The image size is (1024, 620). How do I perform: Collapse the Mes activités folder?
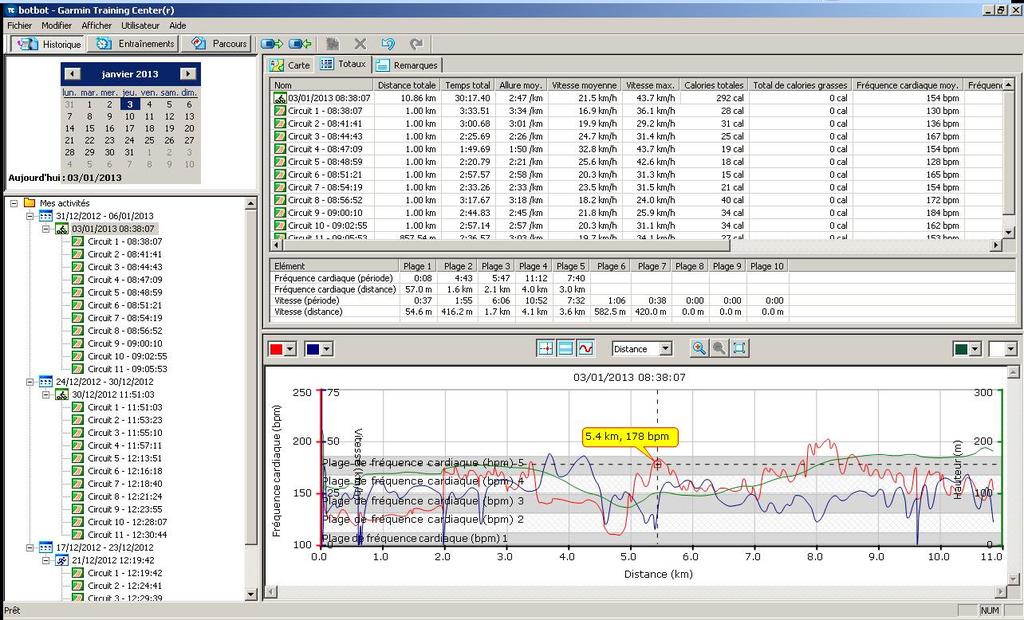14,203
